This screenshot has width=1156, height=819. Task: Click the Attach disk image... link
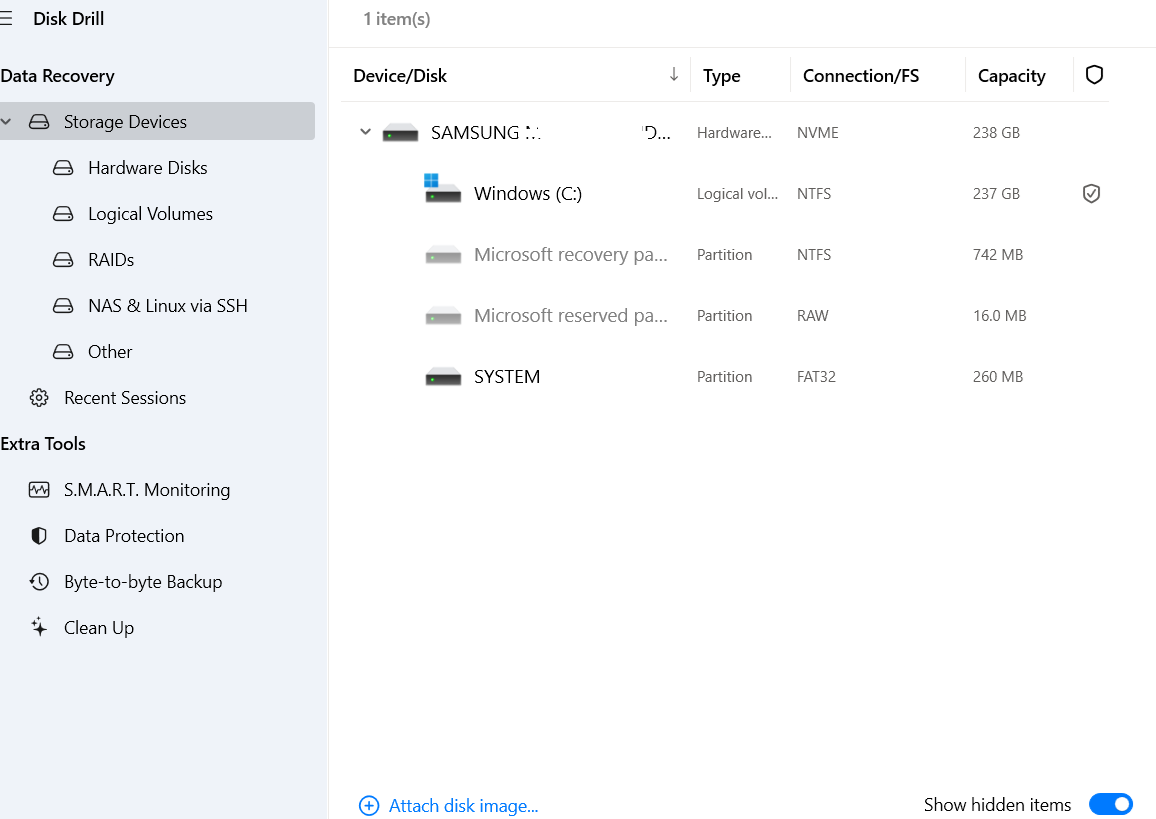[463, 806]
